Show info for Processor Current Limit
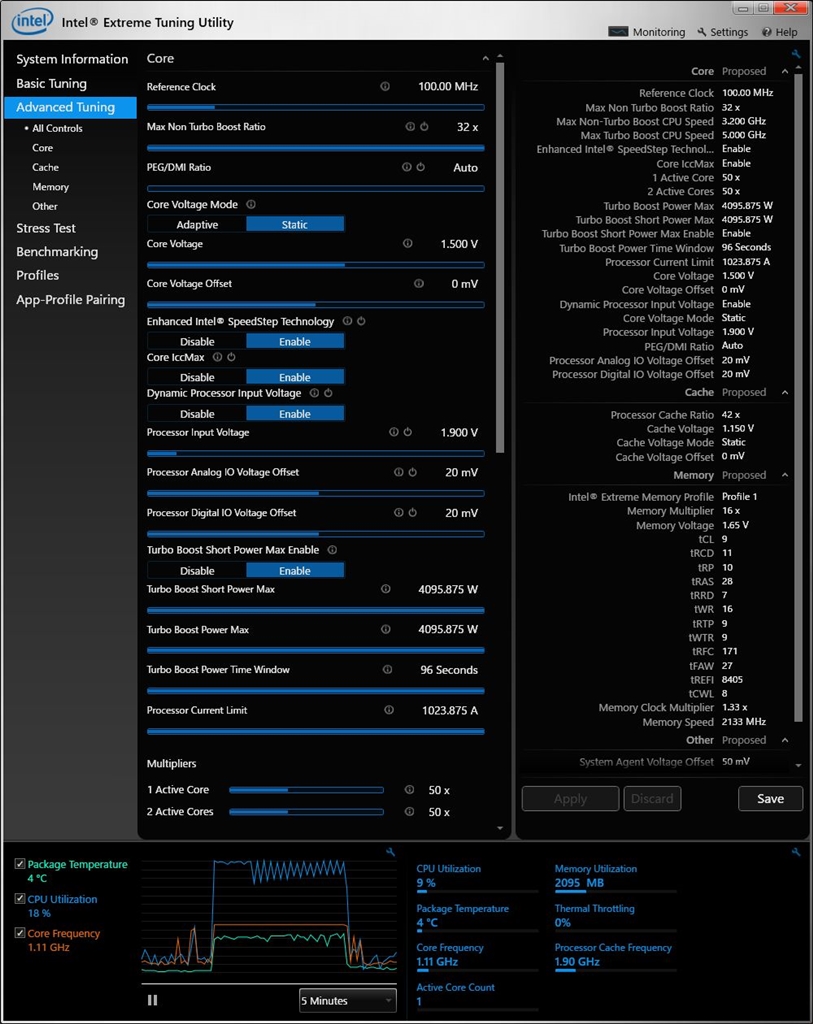813x1024 pixels. coord(389,710)
